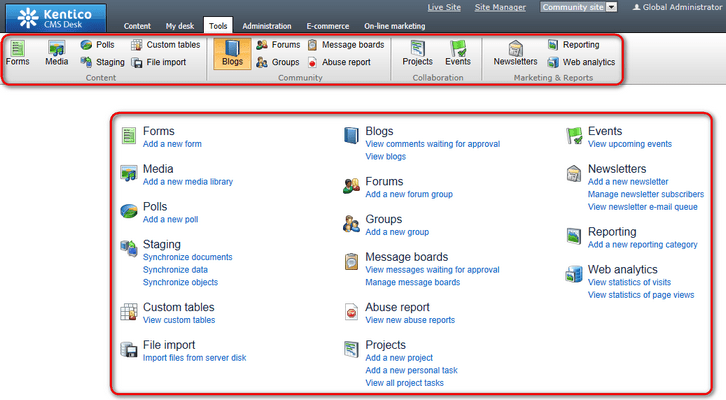This screenshot has width=726, height=400.
Task: Click the Kentico CMS Desk logo
Action: [56, 18]
